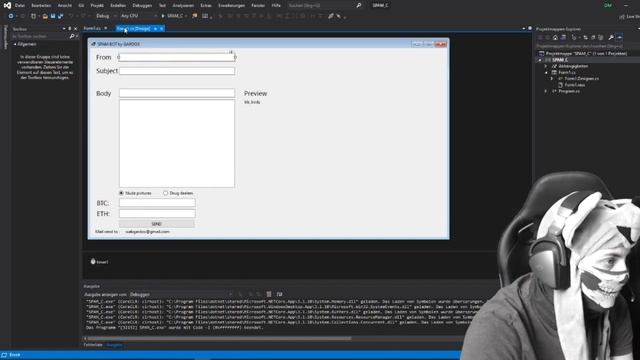The width and height of the screenshot is (640, 360).
Task: Click the Visual Studio logo icon
Action: pyautogui.click(x=7, y=5)
